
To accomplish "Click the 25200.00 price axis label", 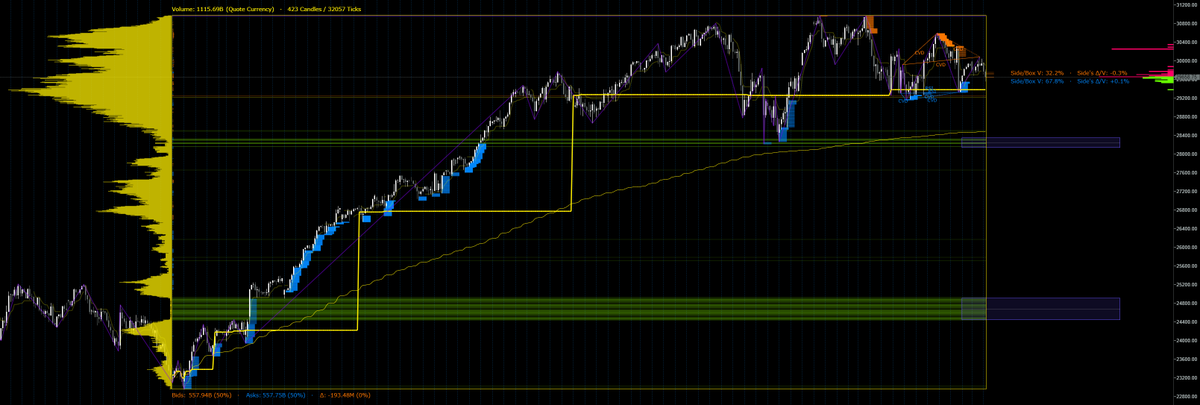I will [1187, 284].
